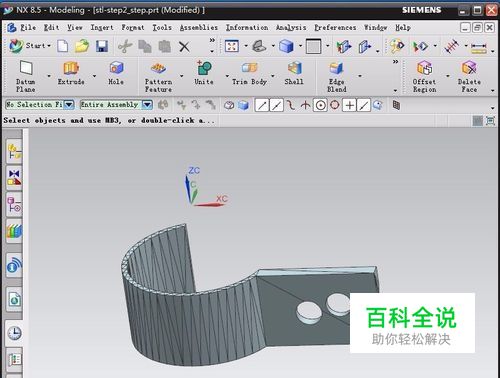Click the Cut scissors icon
Image resolution: width=500 pixels, height=378 pixels.
[125, 46]
